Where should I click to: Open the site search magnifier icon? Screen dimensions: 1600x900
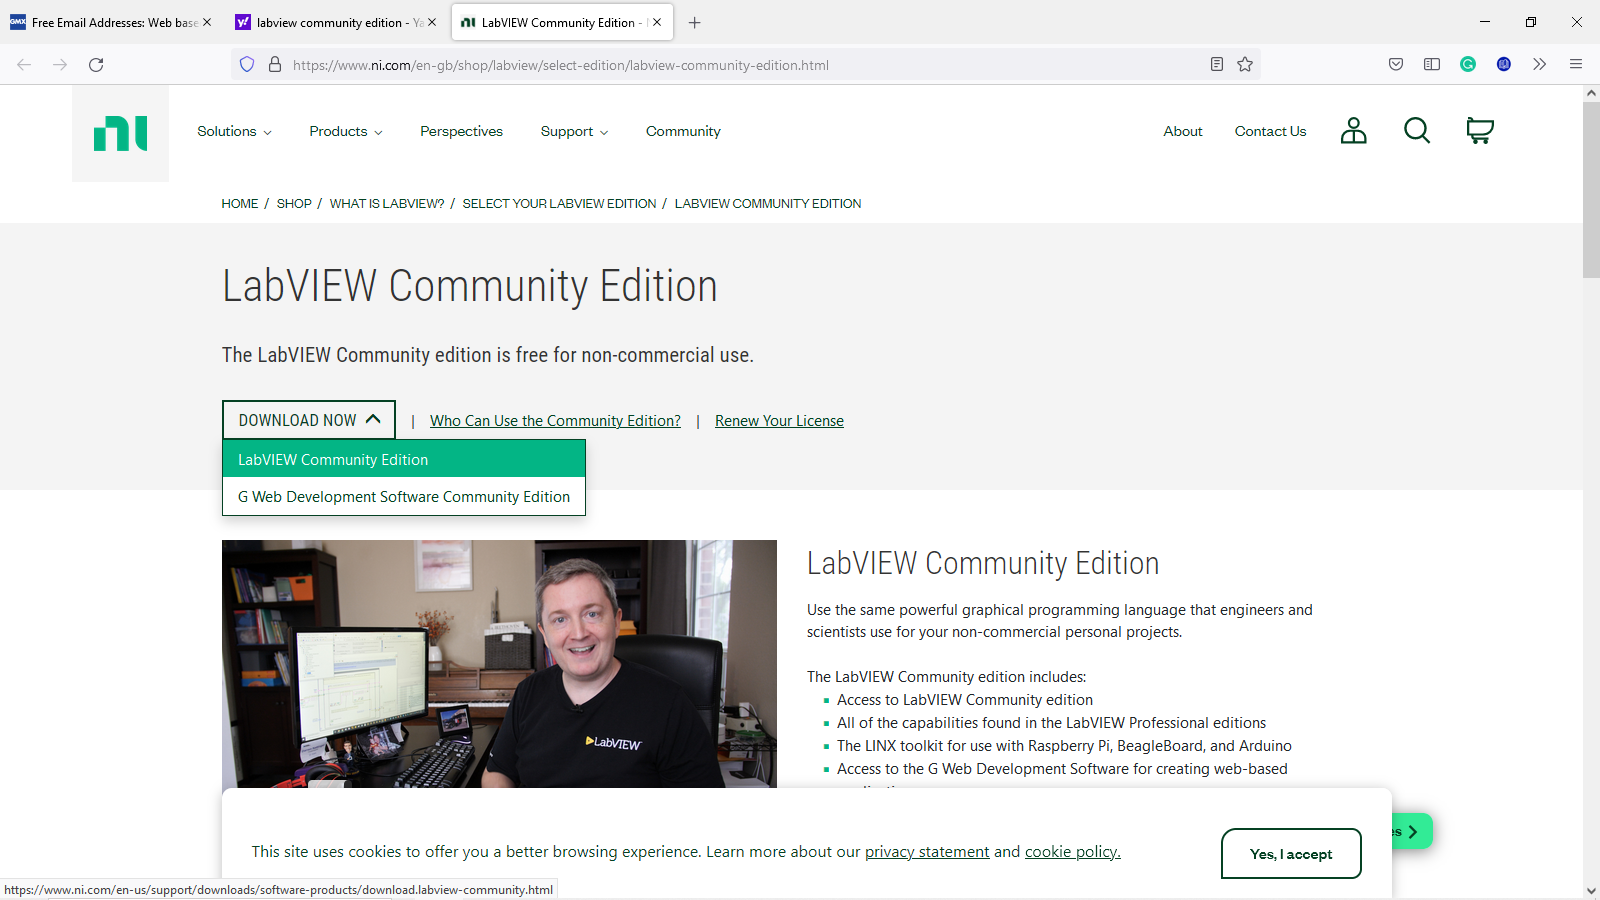[x=1417, y=131]
